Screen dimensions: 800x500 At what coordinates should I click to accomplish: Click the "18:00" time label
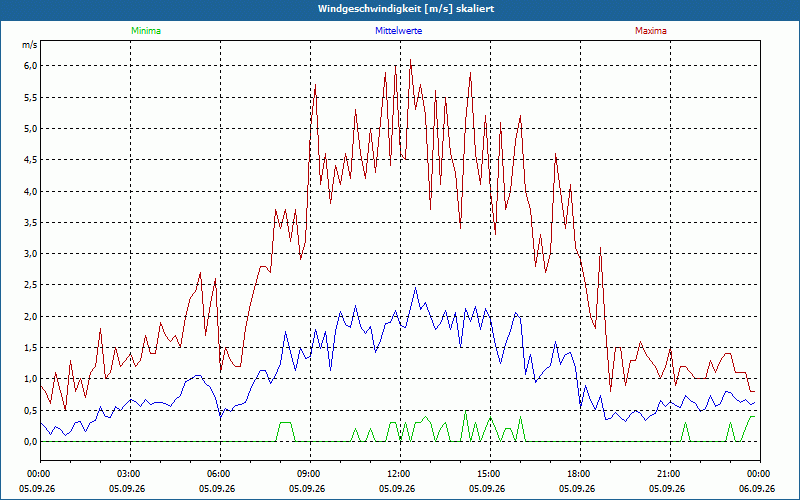[580, 474]
